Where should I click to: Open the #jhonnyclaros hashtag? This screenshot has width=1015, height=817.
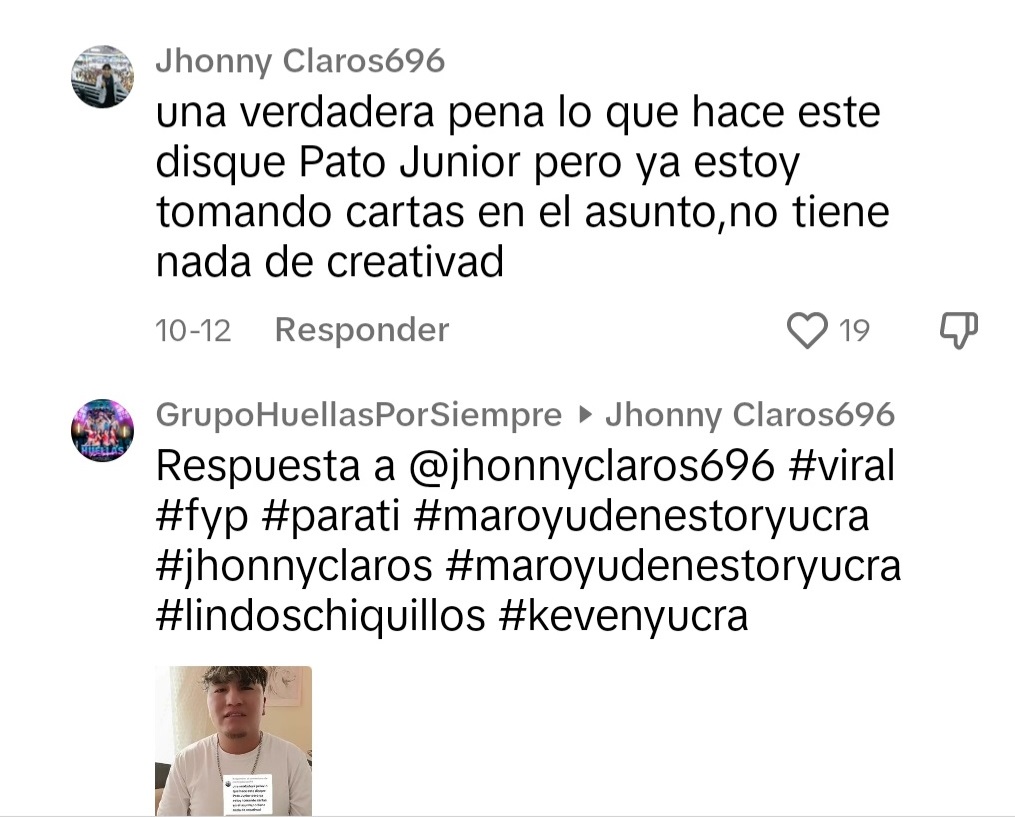(x=294, y=566)
